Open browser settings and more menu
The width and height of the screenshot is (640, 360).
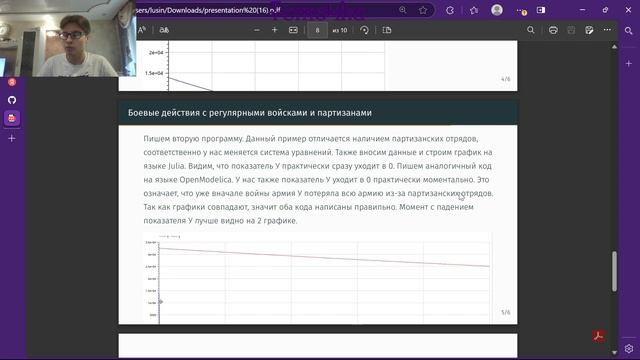(x=521, y=11)
